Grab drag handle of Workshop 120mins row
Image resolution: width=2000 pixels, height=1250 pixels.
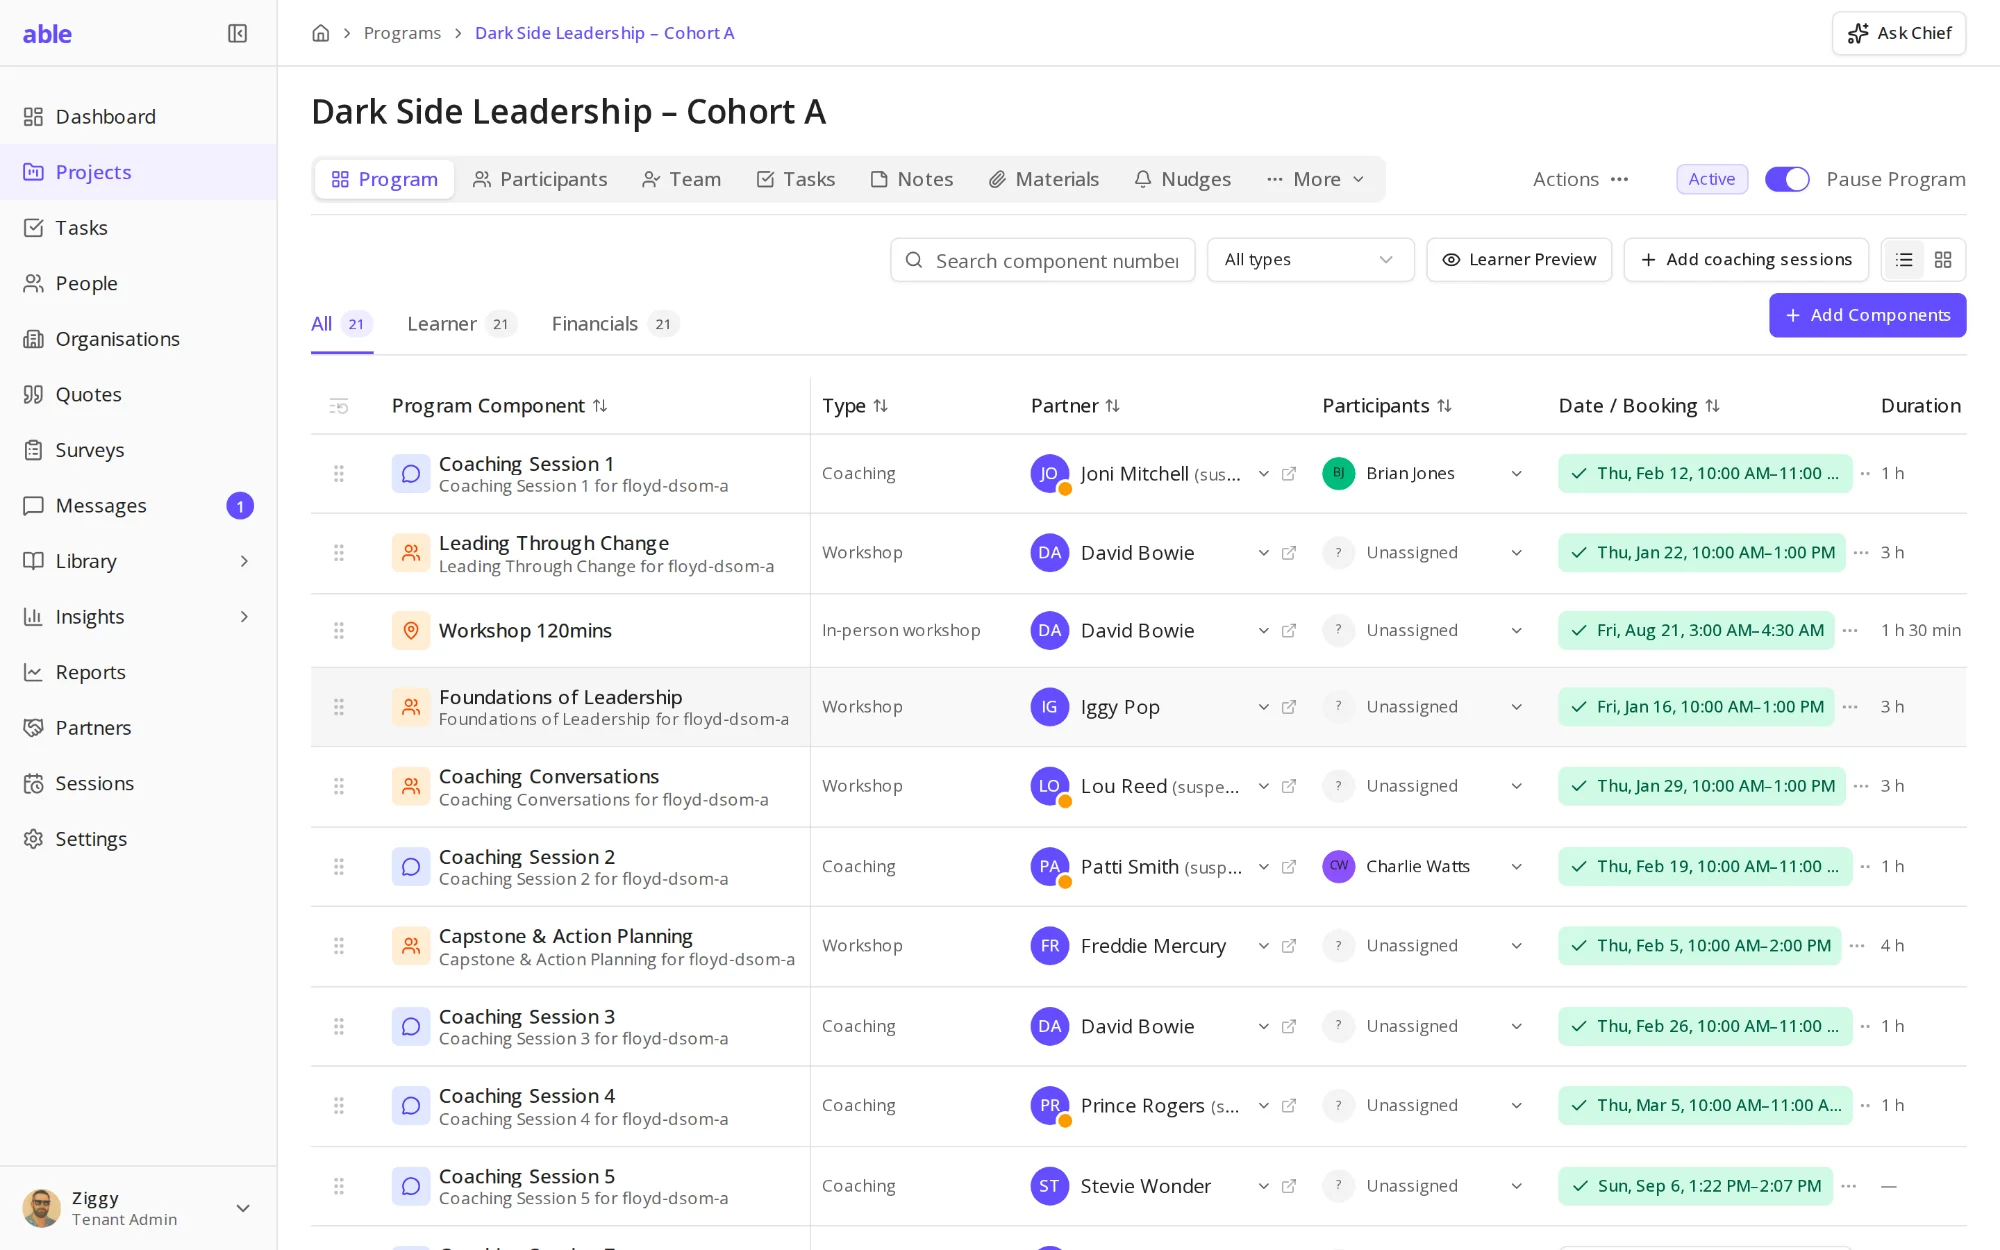[x=339, y=631]
